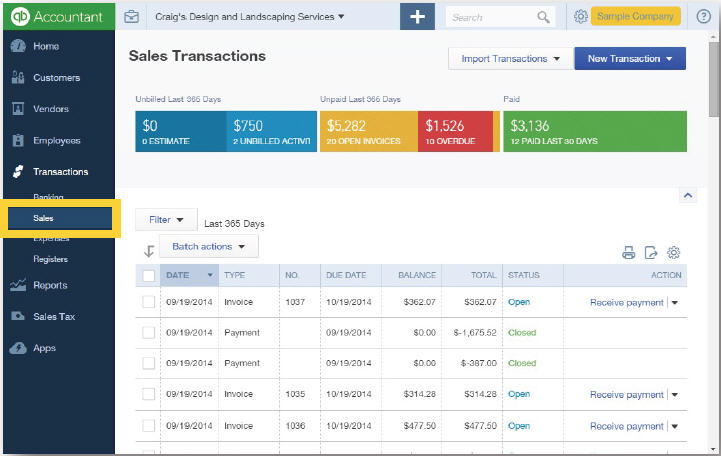Select the checkbox for invoice 1035 row

point(149,395)
